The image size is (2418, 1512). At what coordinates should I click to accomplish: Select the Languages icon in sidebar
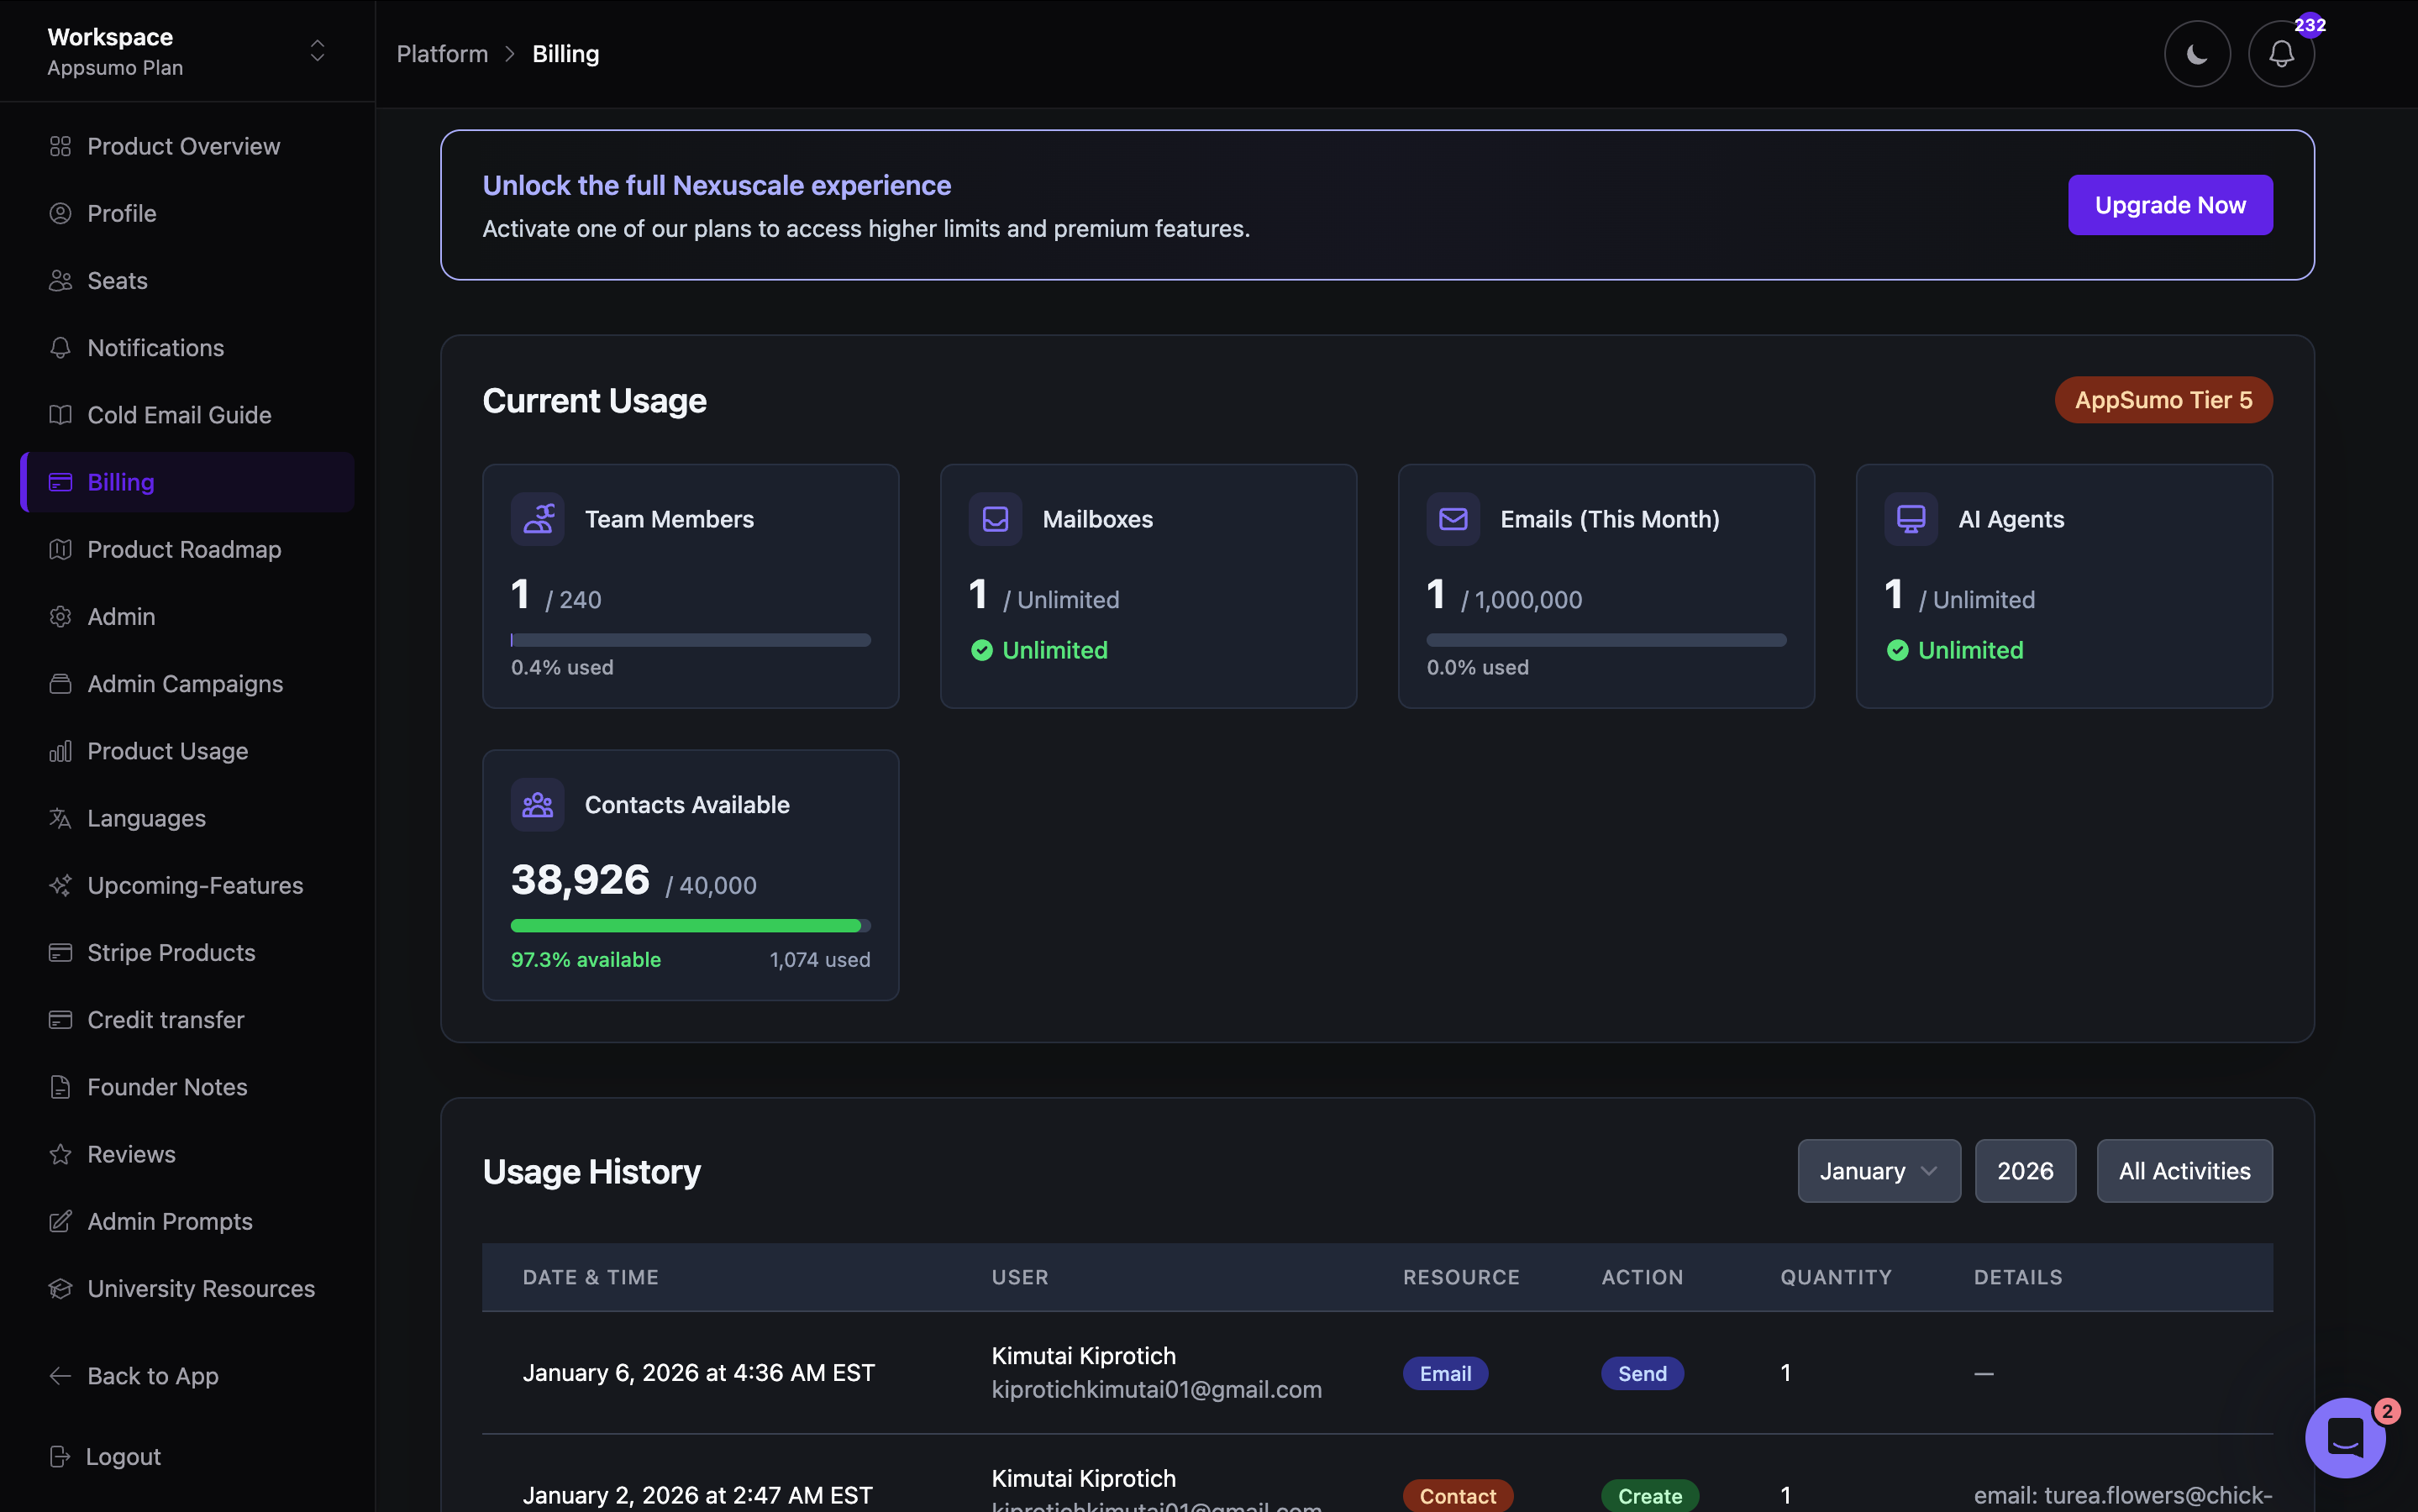tap(60, 818)
